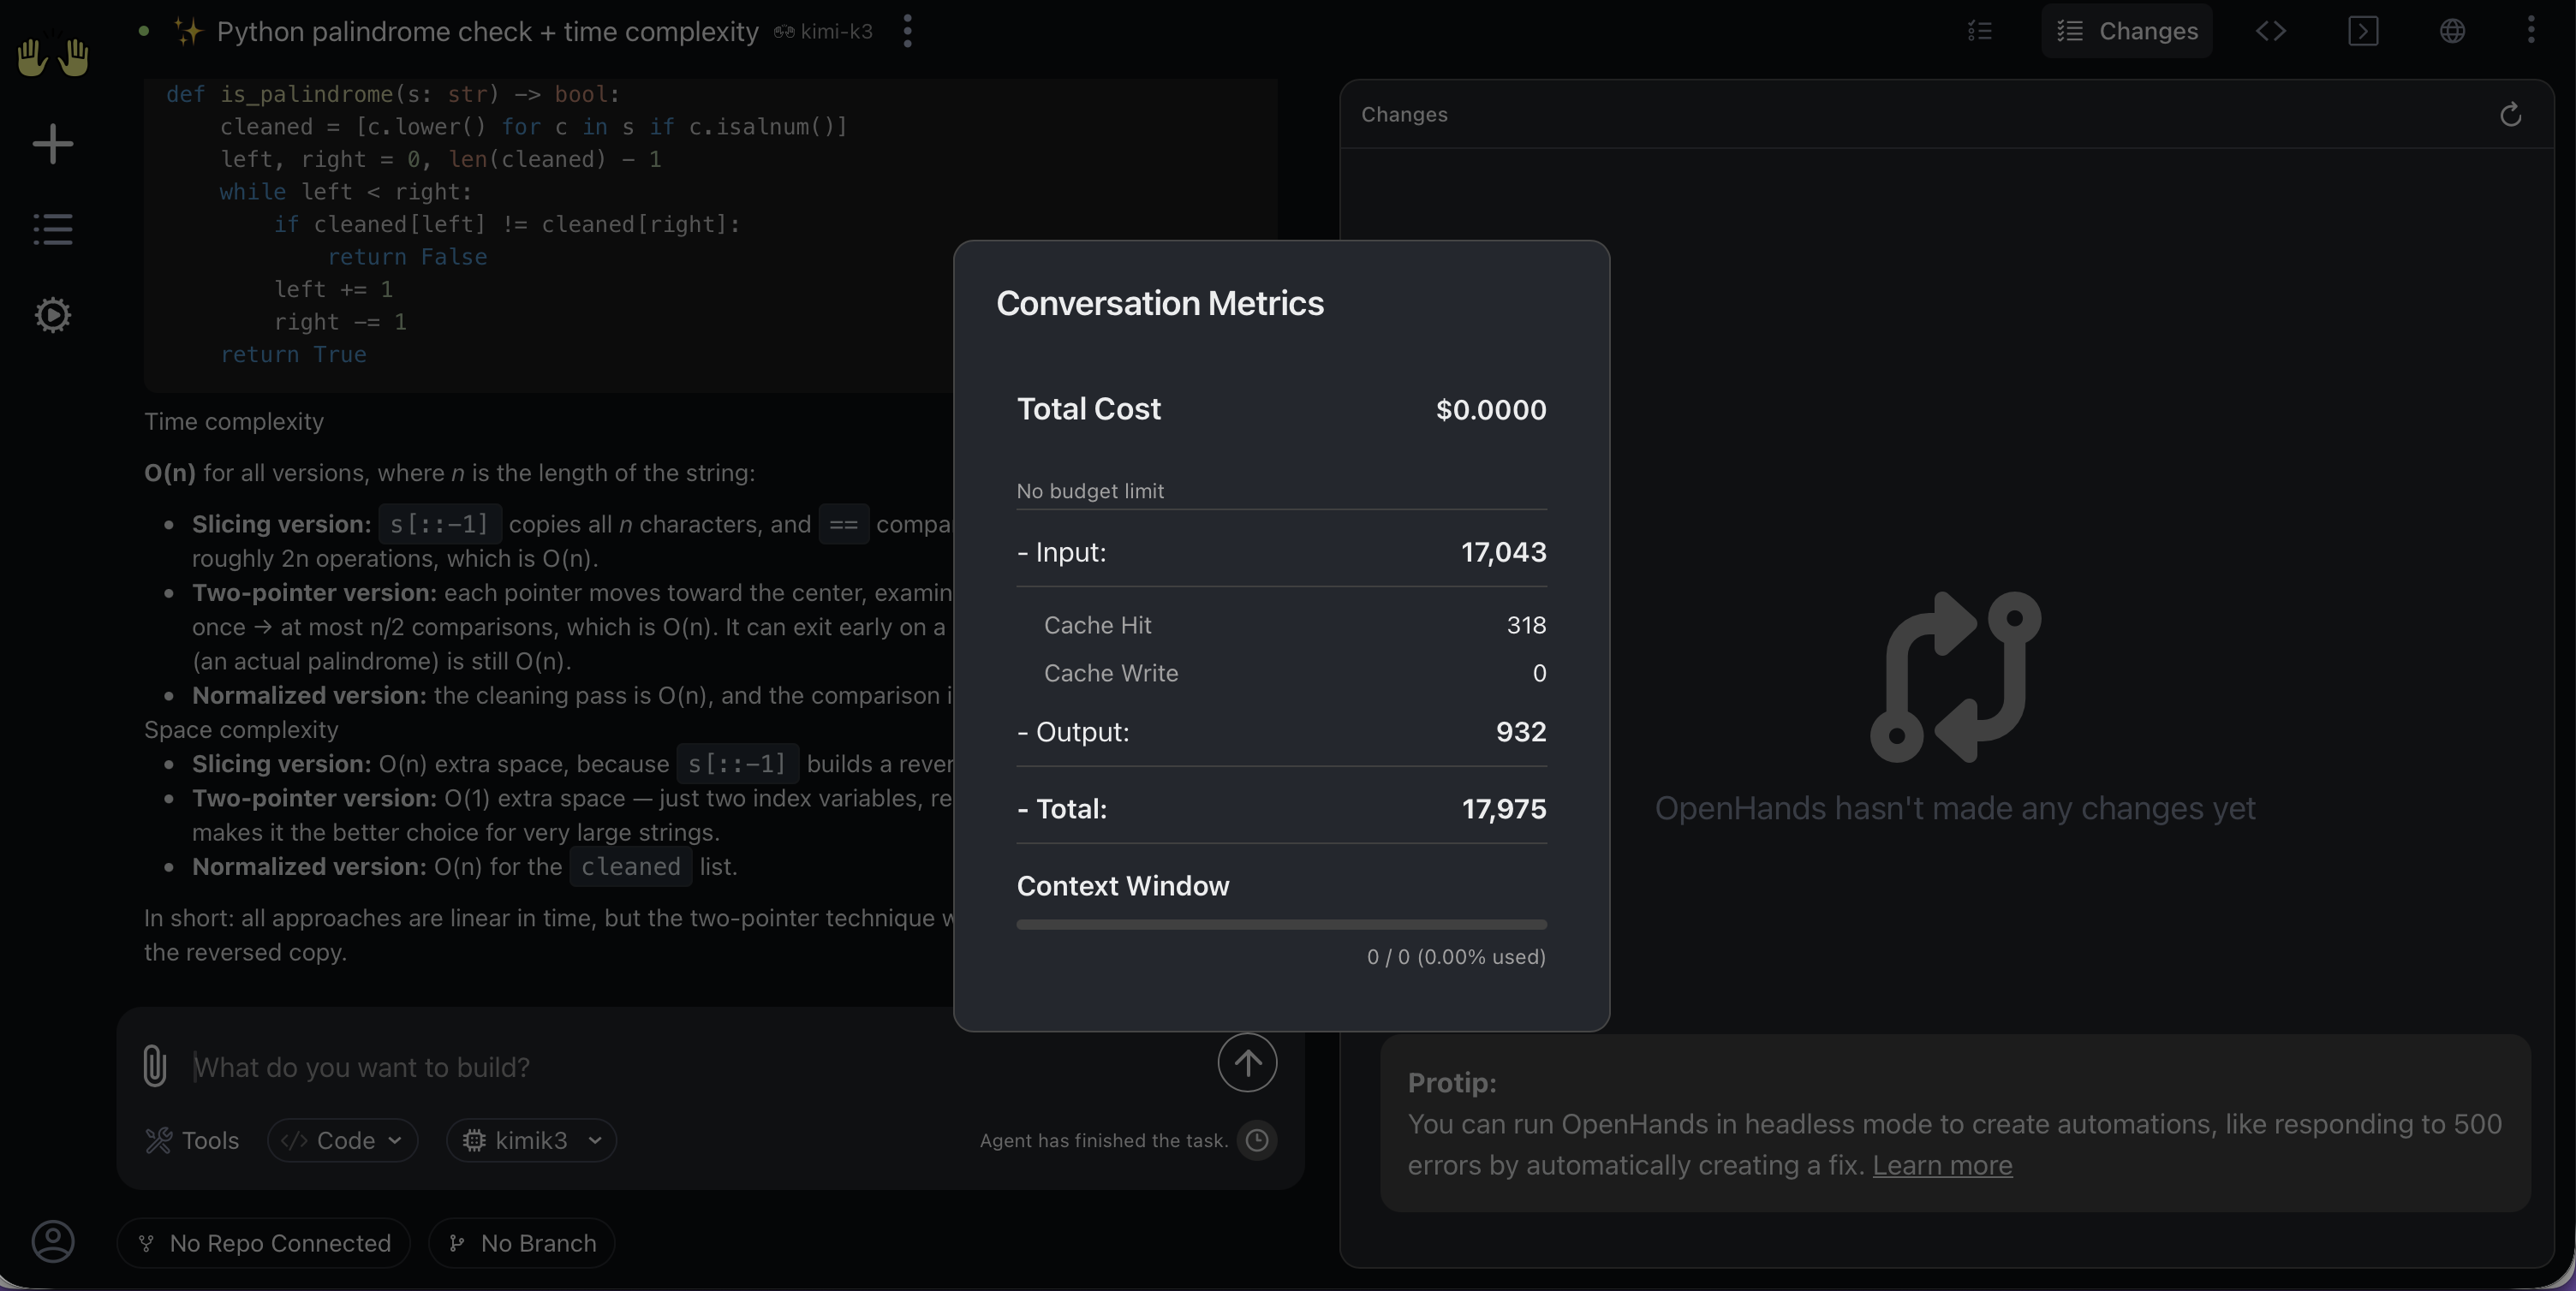Click the Cache Write value 0

(1540, 674)
